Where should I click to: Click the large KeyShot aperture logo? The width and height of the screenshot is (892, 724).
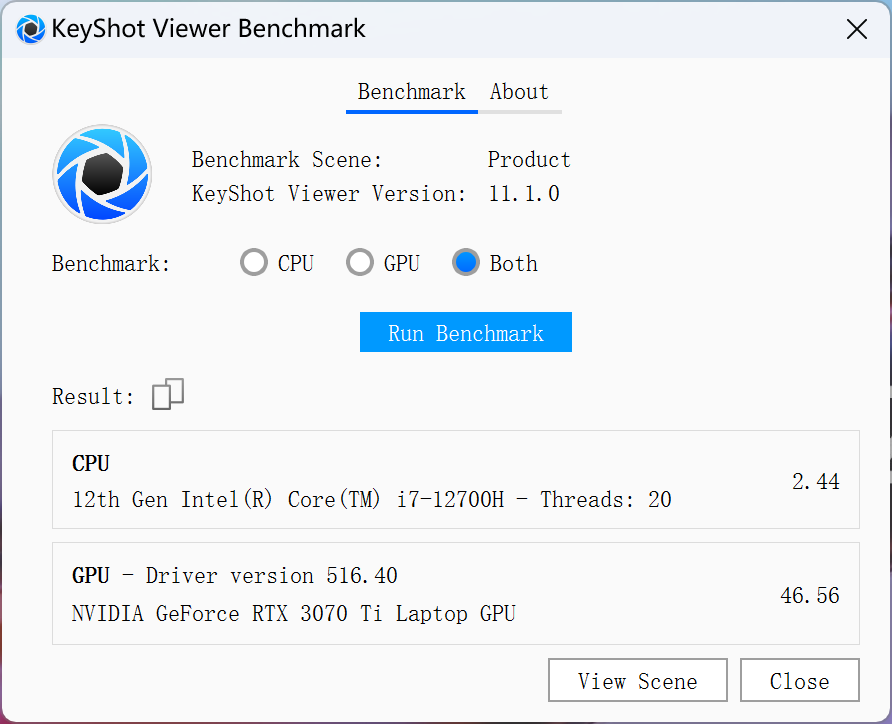102,174
